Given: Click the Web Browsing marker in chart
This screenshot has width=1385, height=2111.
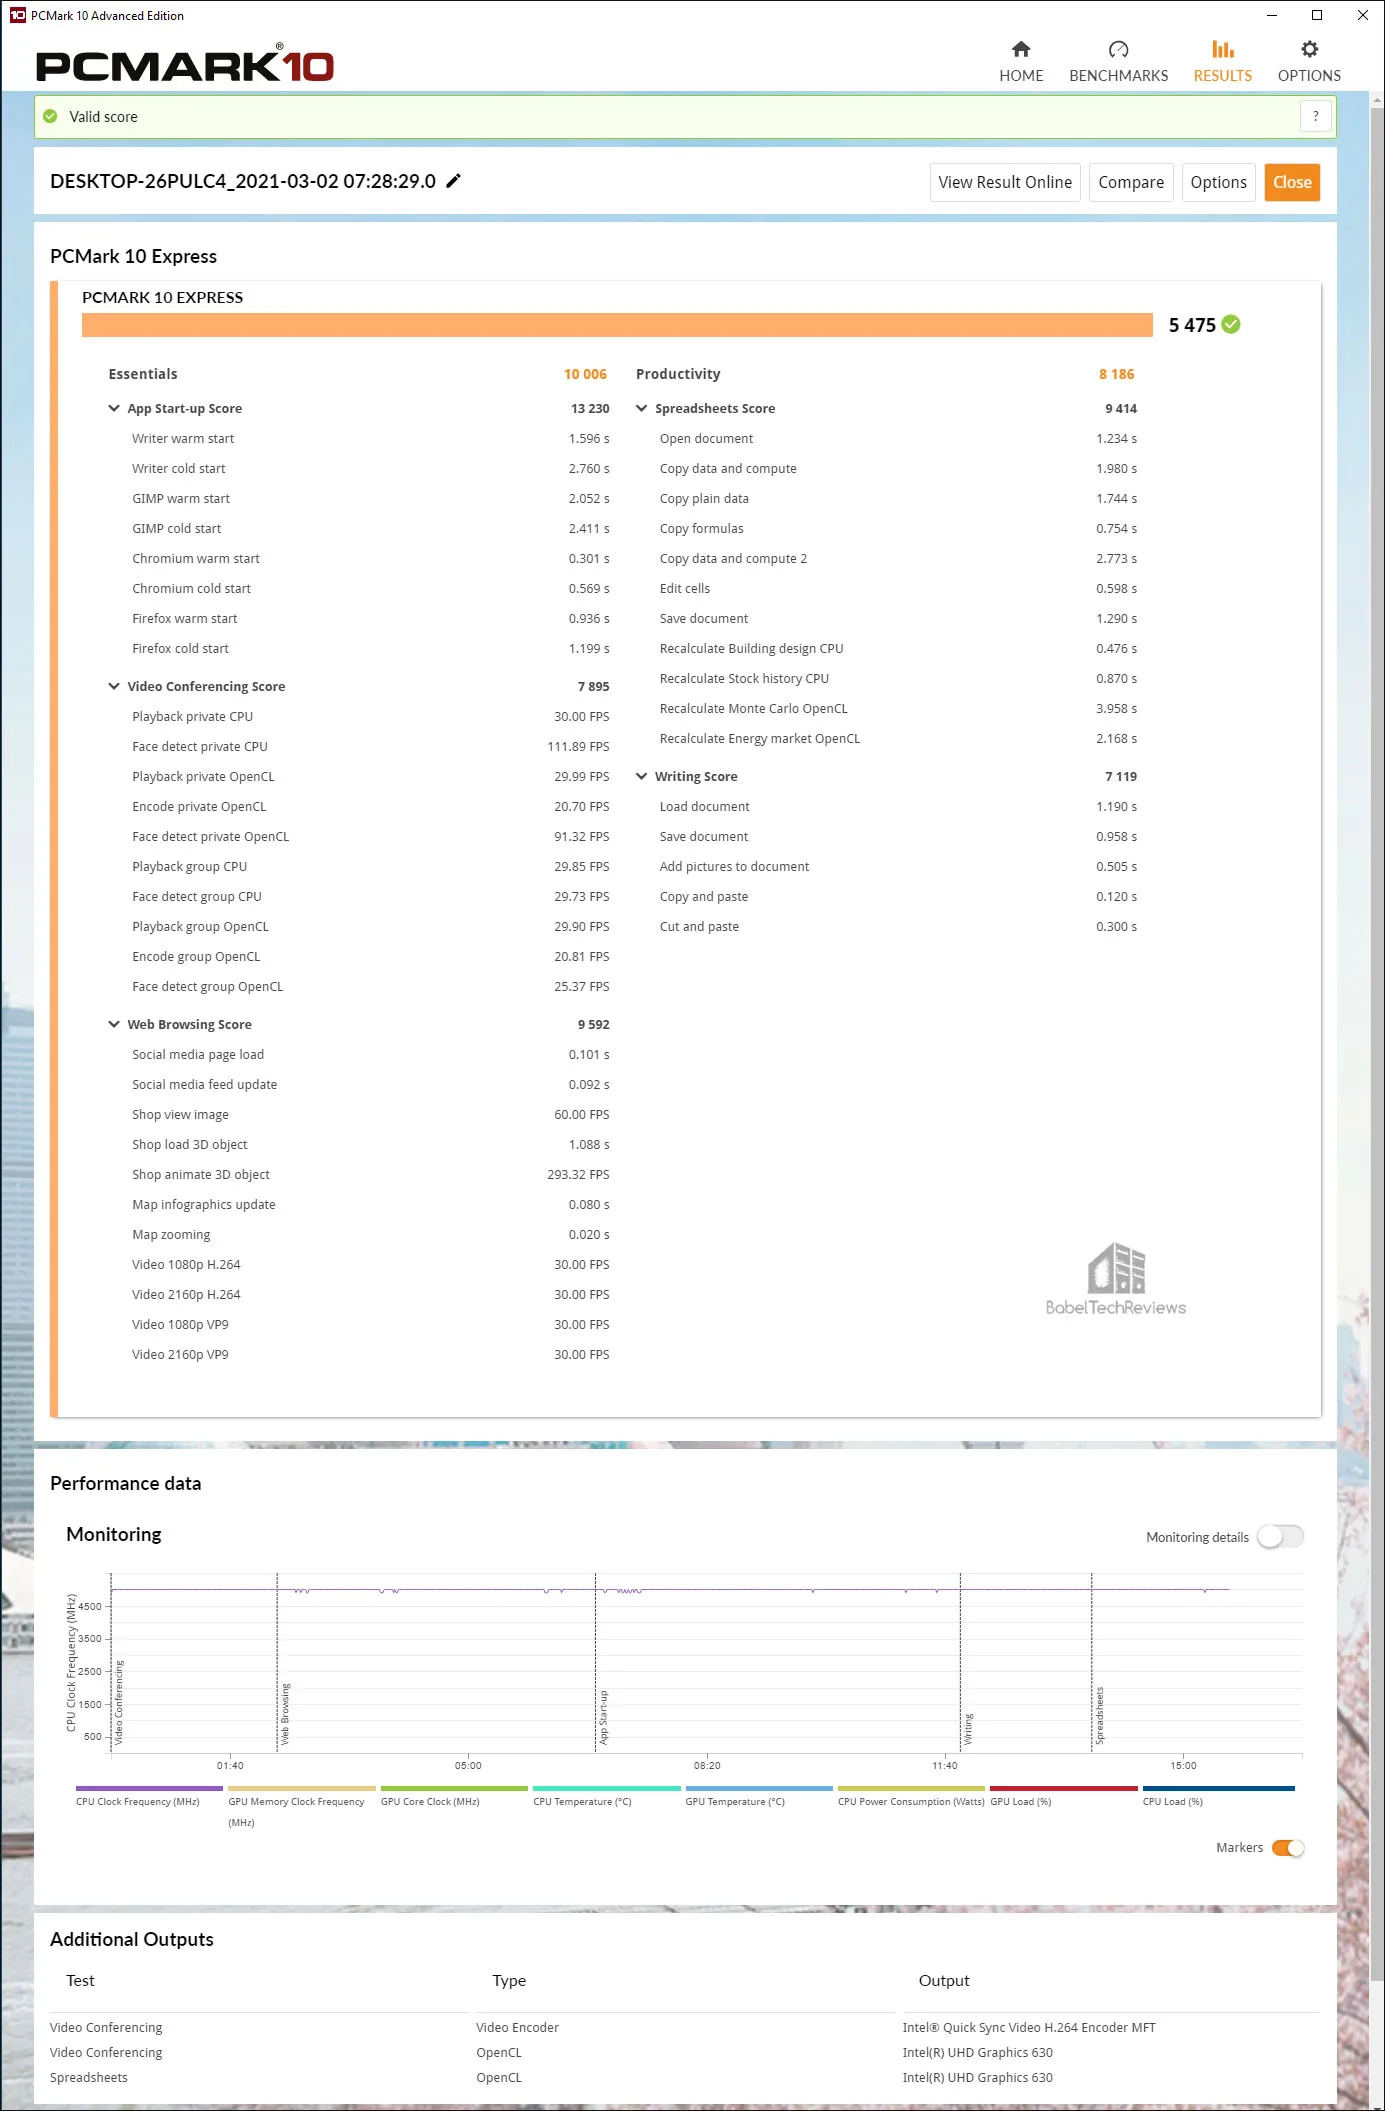Looking at the screenshot, I should tap(284, 1714).
